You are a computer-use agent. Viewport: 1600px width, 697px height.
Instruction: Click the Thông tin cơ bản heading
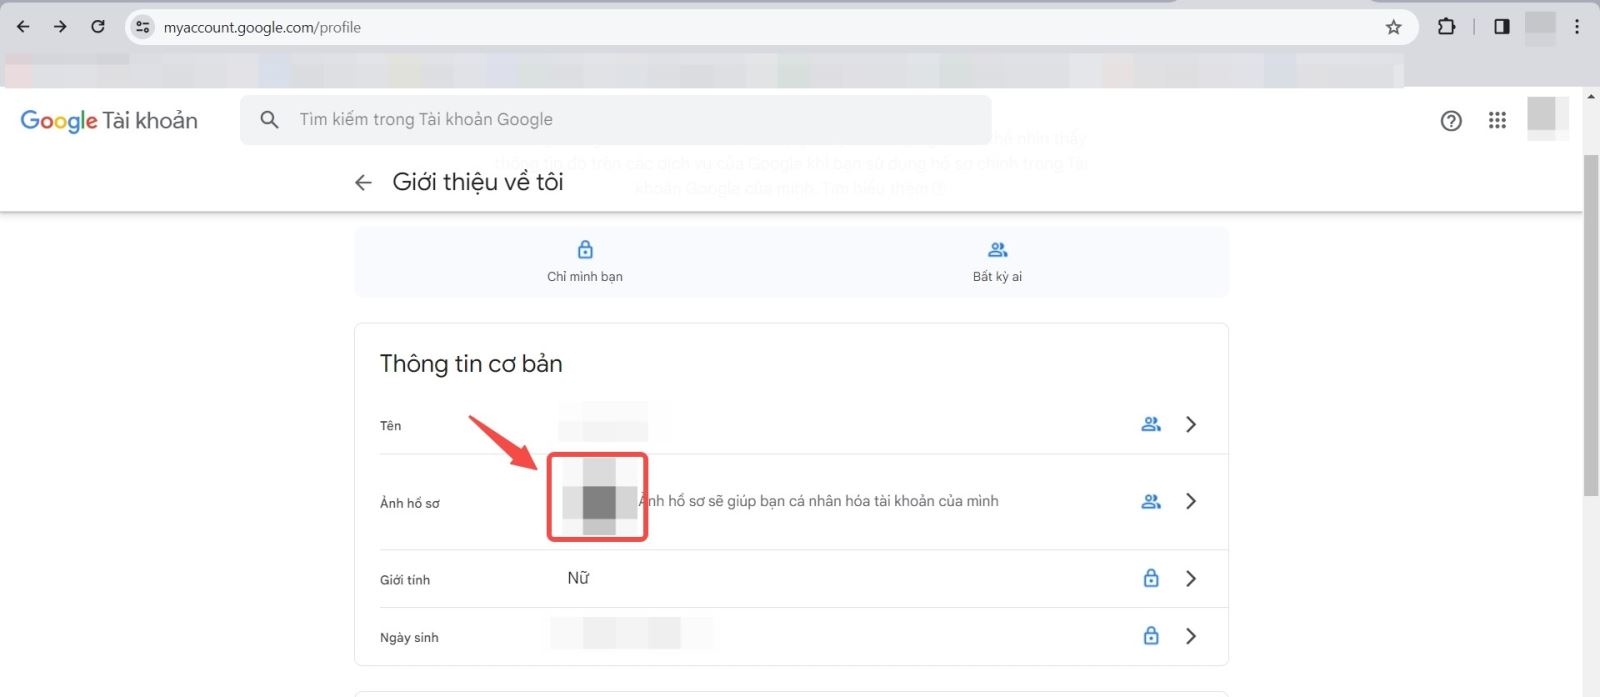click(x=471, y=364)
